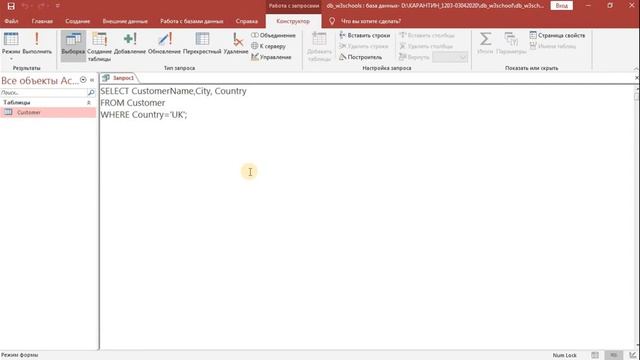The height and width of the screenshot is (360, 640).
Task: Open the Режим button dropdown arrow
Action: pos(11,59)
